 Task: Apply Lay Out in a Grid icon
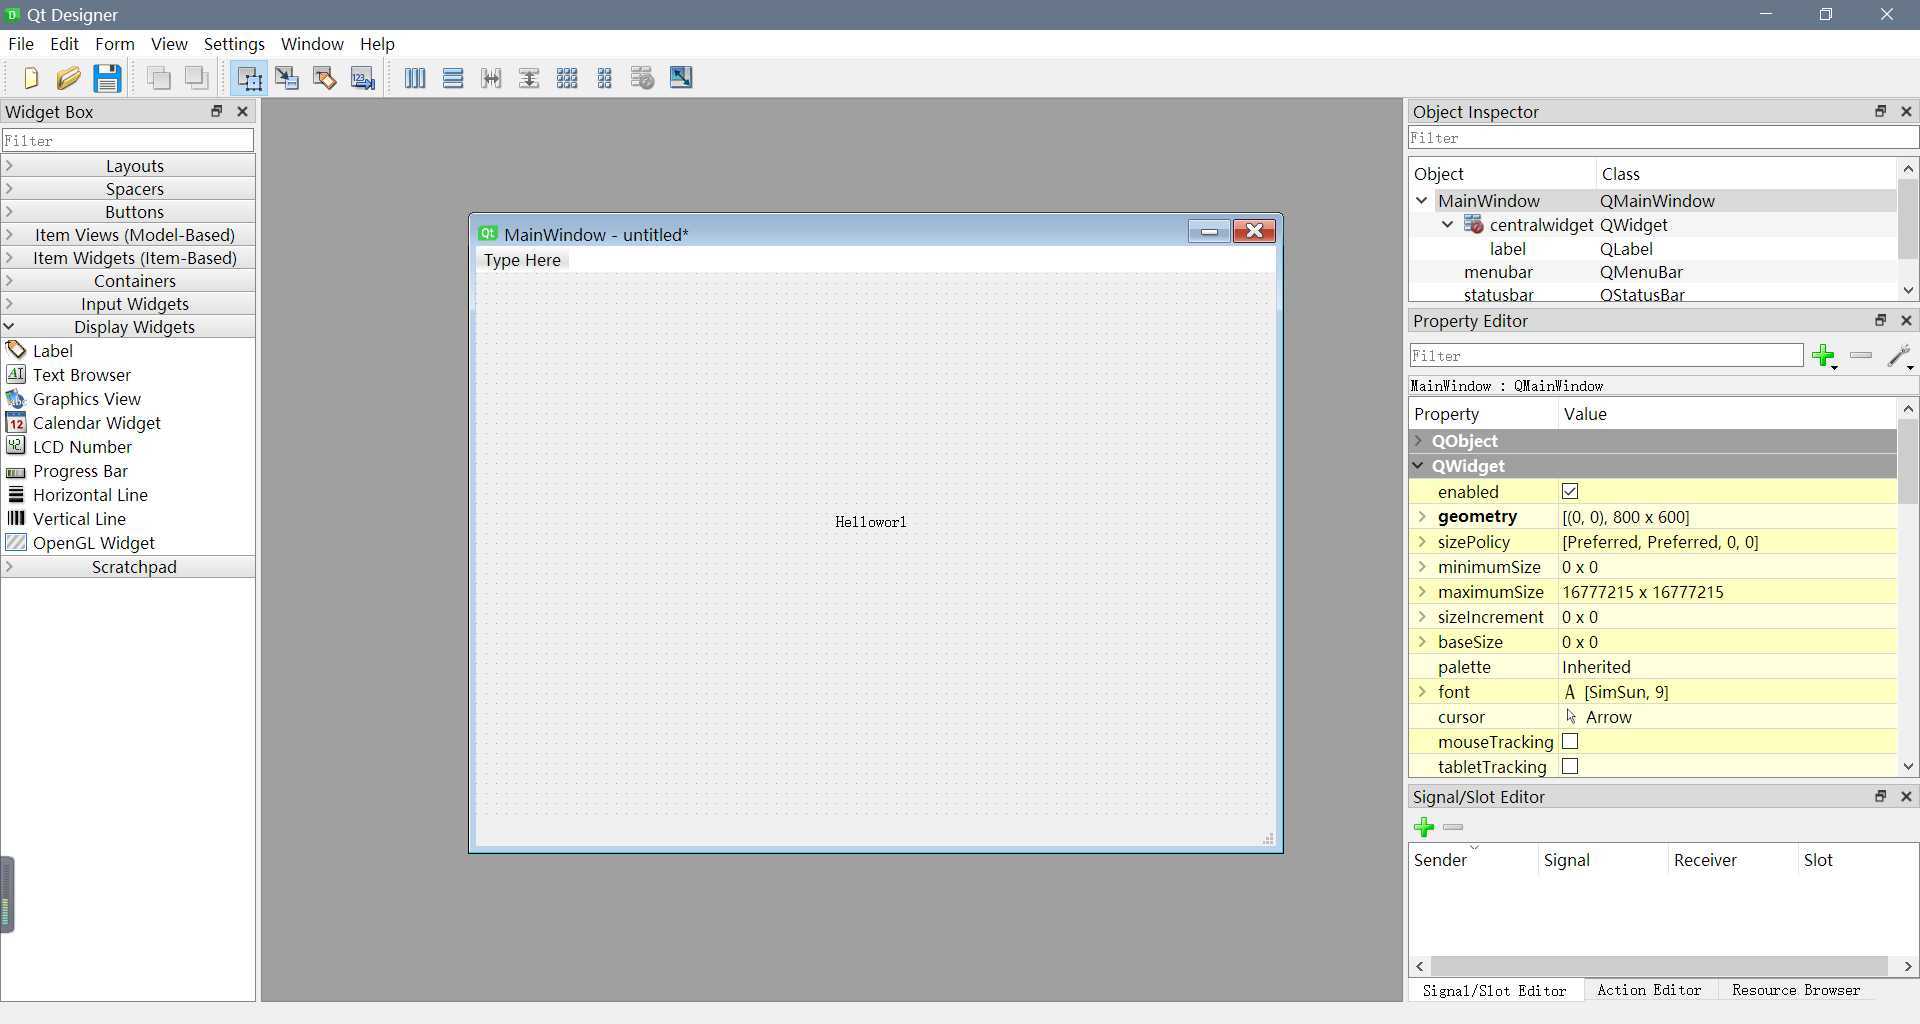click(567, 78)
